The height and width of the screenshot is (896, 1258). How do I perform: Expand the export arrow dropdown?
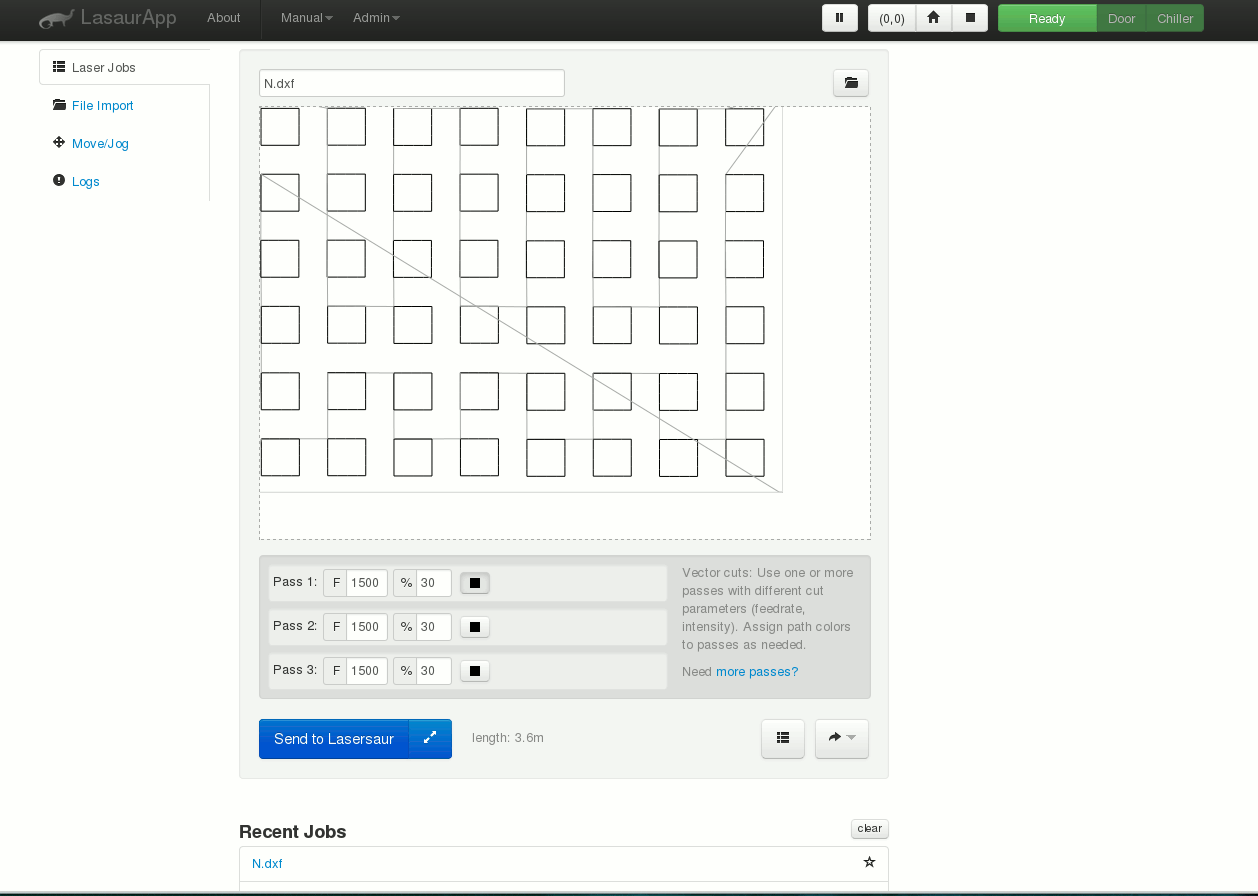842,739
